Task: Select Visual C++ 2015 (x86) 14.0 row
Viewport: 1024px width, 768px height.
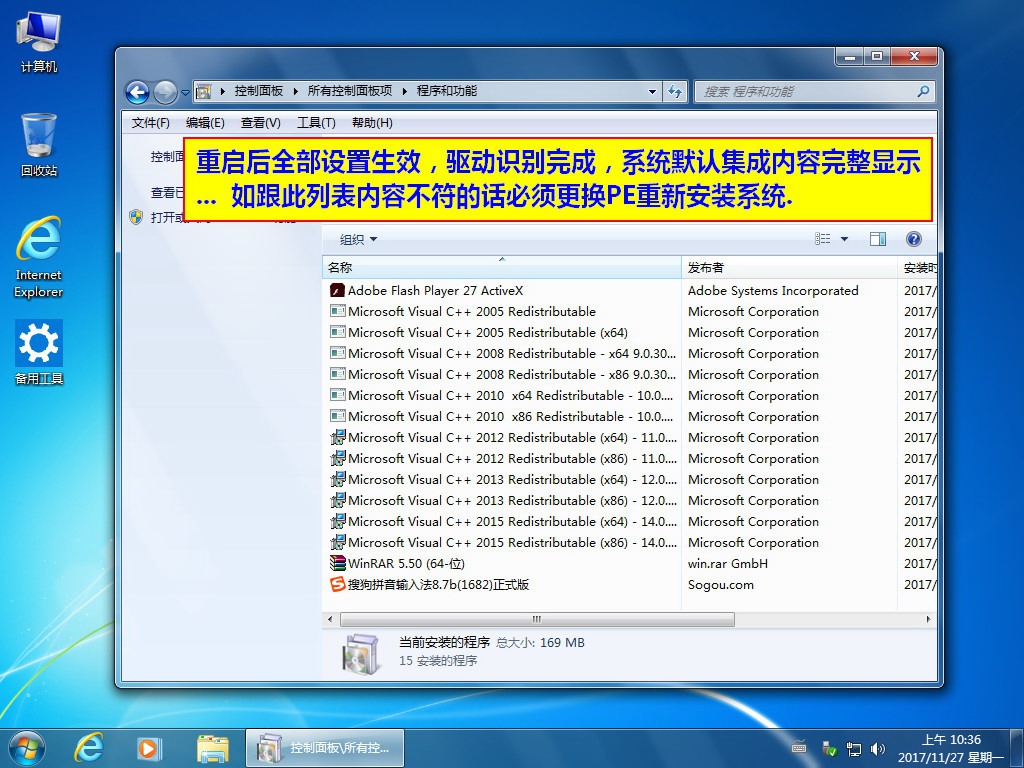Action: (x=630, y=542)
